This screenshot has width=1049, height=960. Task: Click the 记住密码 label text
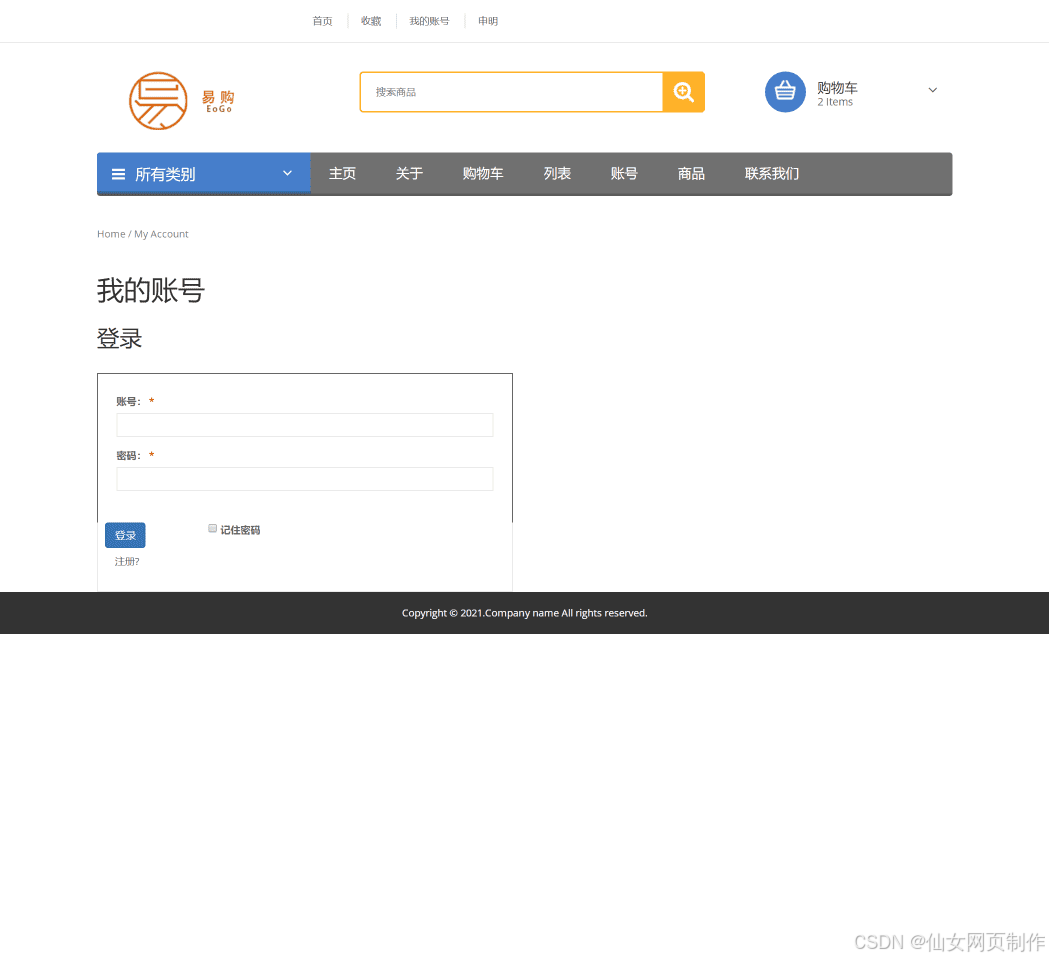pyautogui.click(x=240, y=530)
